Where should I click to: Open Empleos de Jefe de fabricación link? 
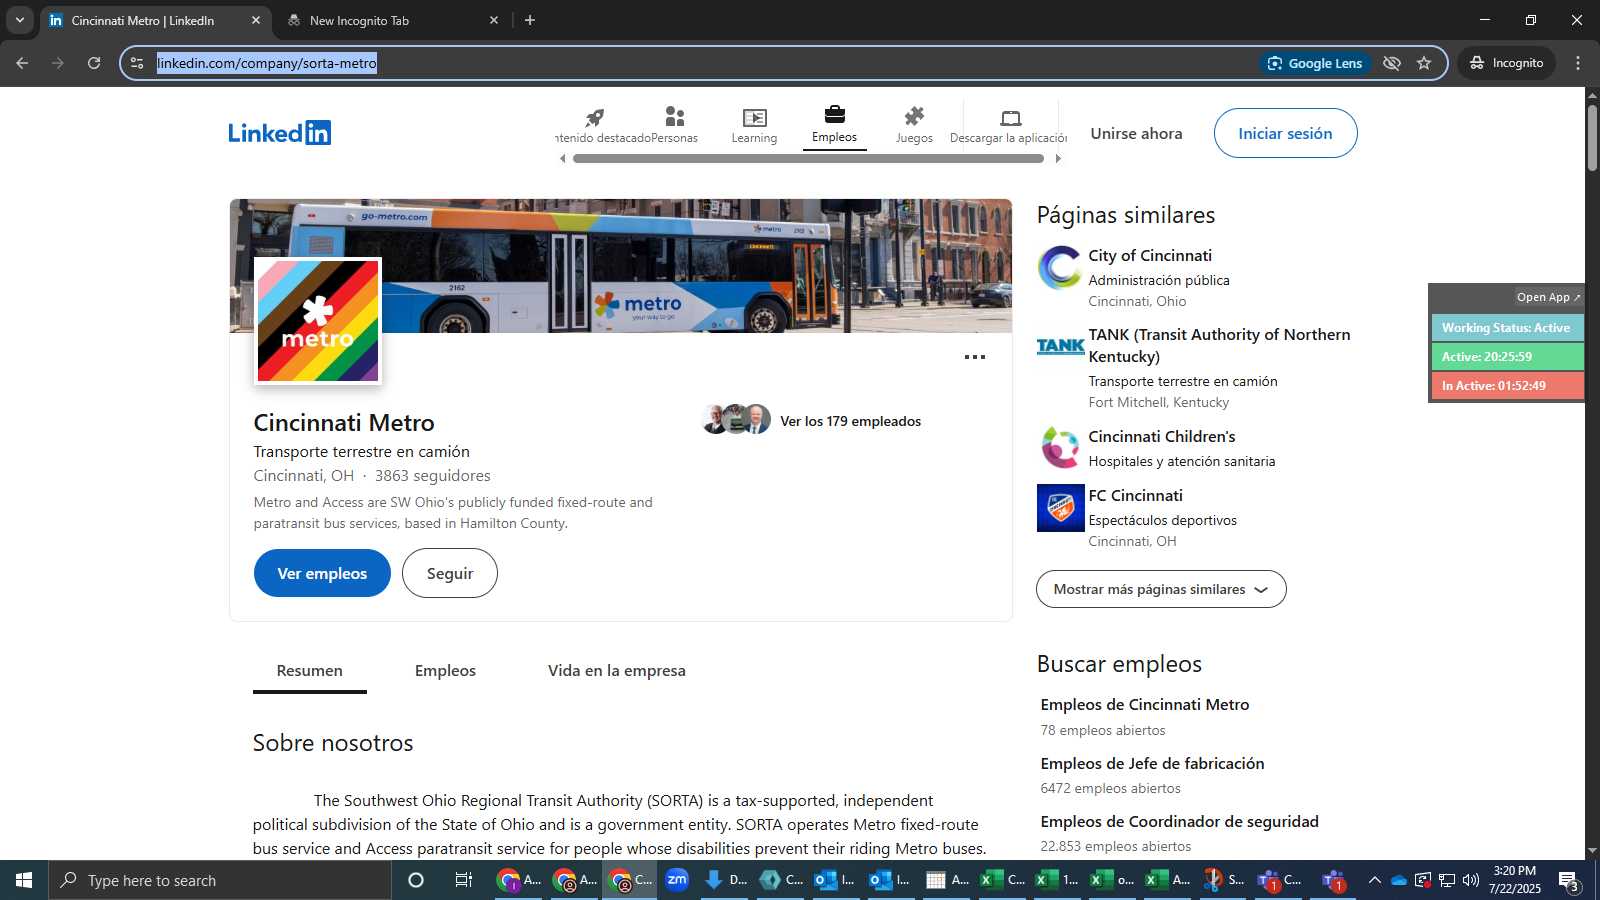1152,764
